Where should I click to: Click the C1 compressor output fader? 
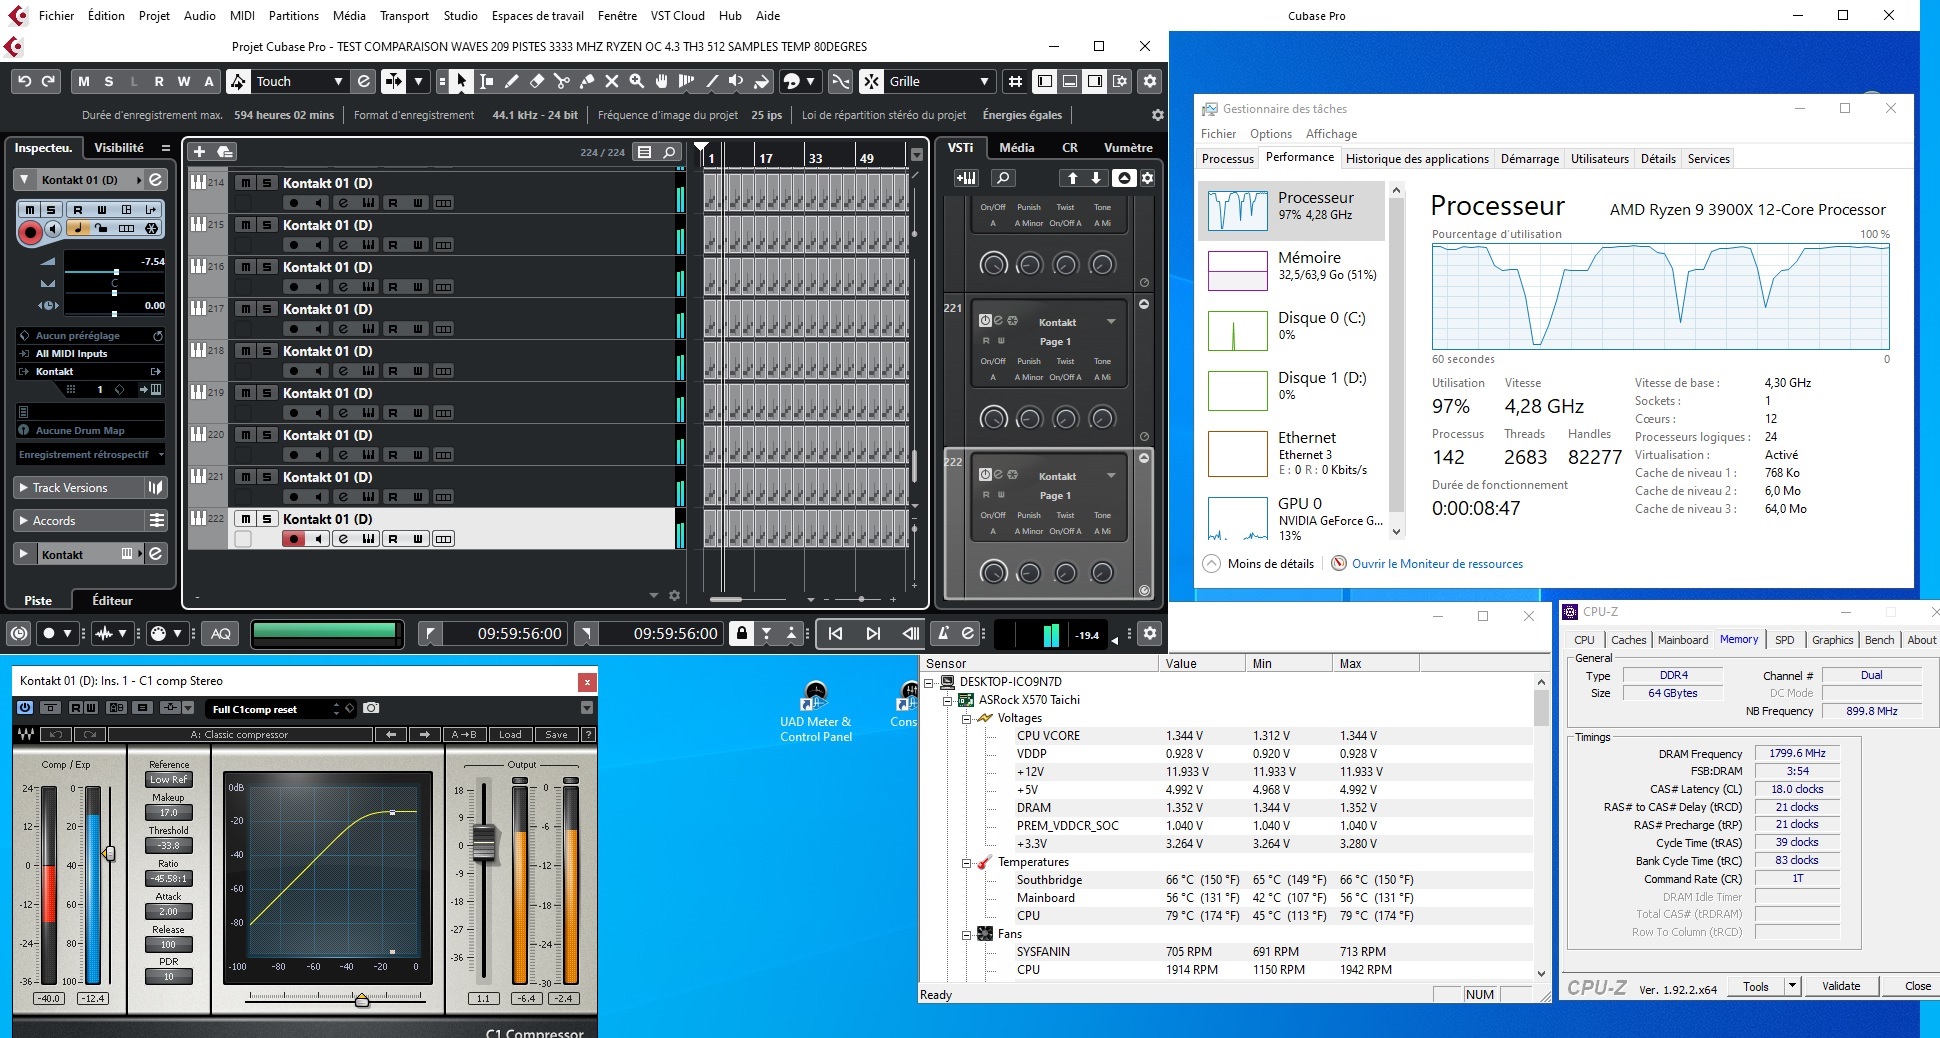point(484,842)
